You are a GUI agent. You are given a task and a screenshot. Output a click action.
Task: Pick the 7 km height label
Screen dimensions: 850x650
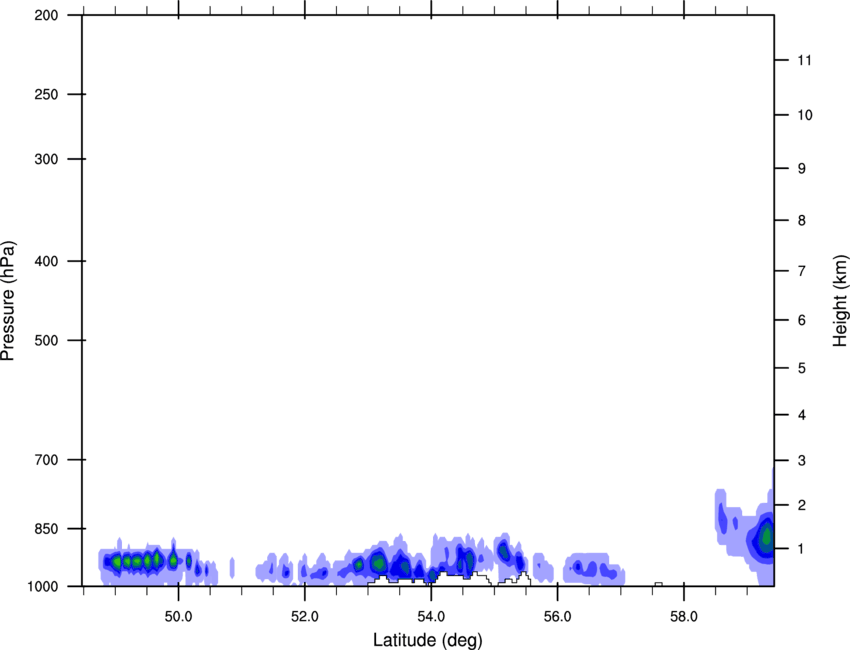pyautogui.click(x=802, y=271)
